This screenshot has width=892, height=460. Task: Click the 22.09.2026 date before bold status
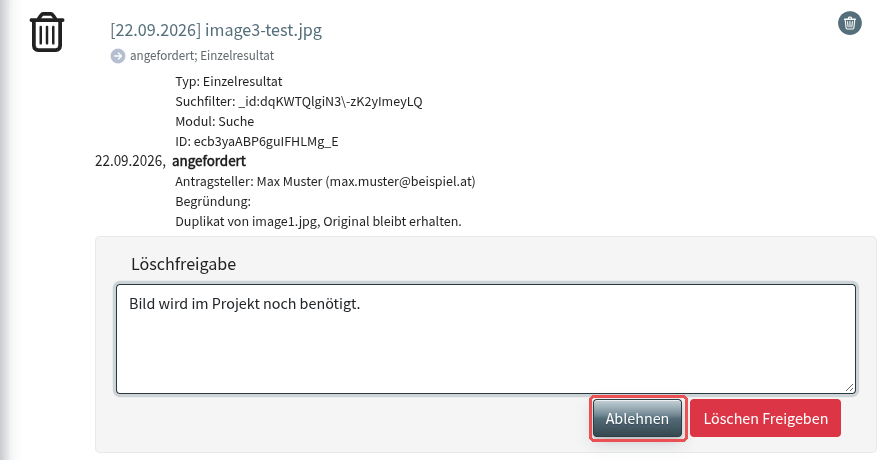pyautogui.click(x=130, y=161)
